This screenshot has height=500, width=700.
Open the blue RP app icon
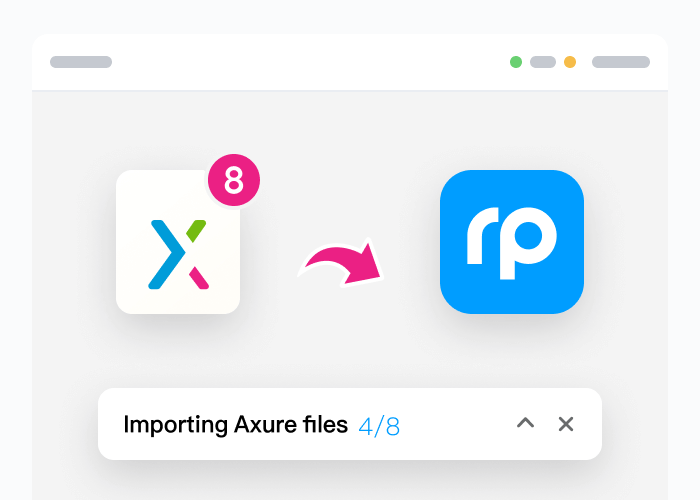(511, 242)
